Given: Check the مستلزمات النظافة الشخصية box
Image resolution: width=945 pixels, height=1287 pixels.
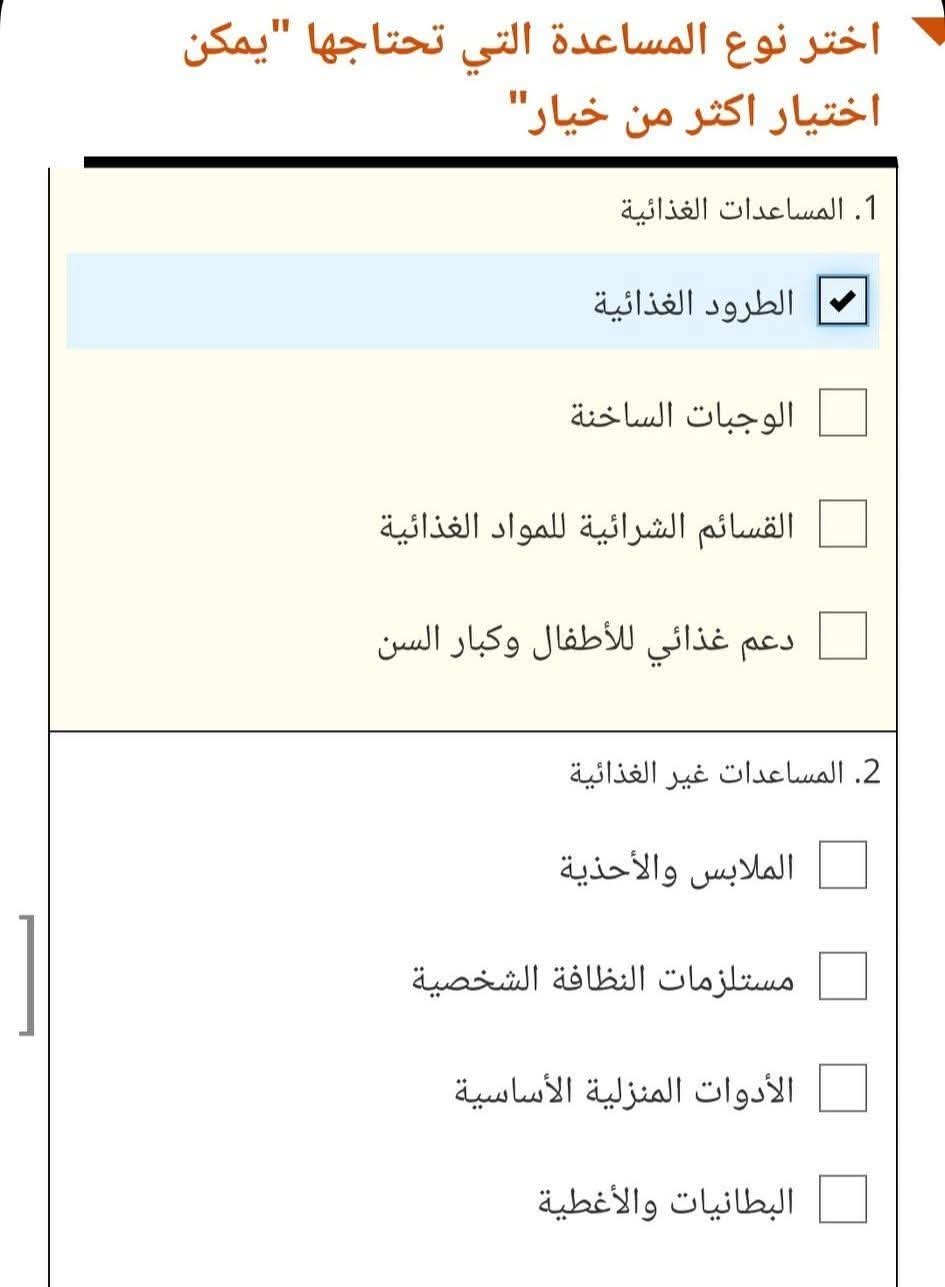Looking at the screenshot, I should tap(841, 978).
